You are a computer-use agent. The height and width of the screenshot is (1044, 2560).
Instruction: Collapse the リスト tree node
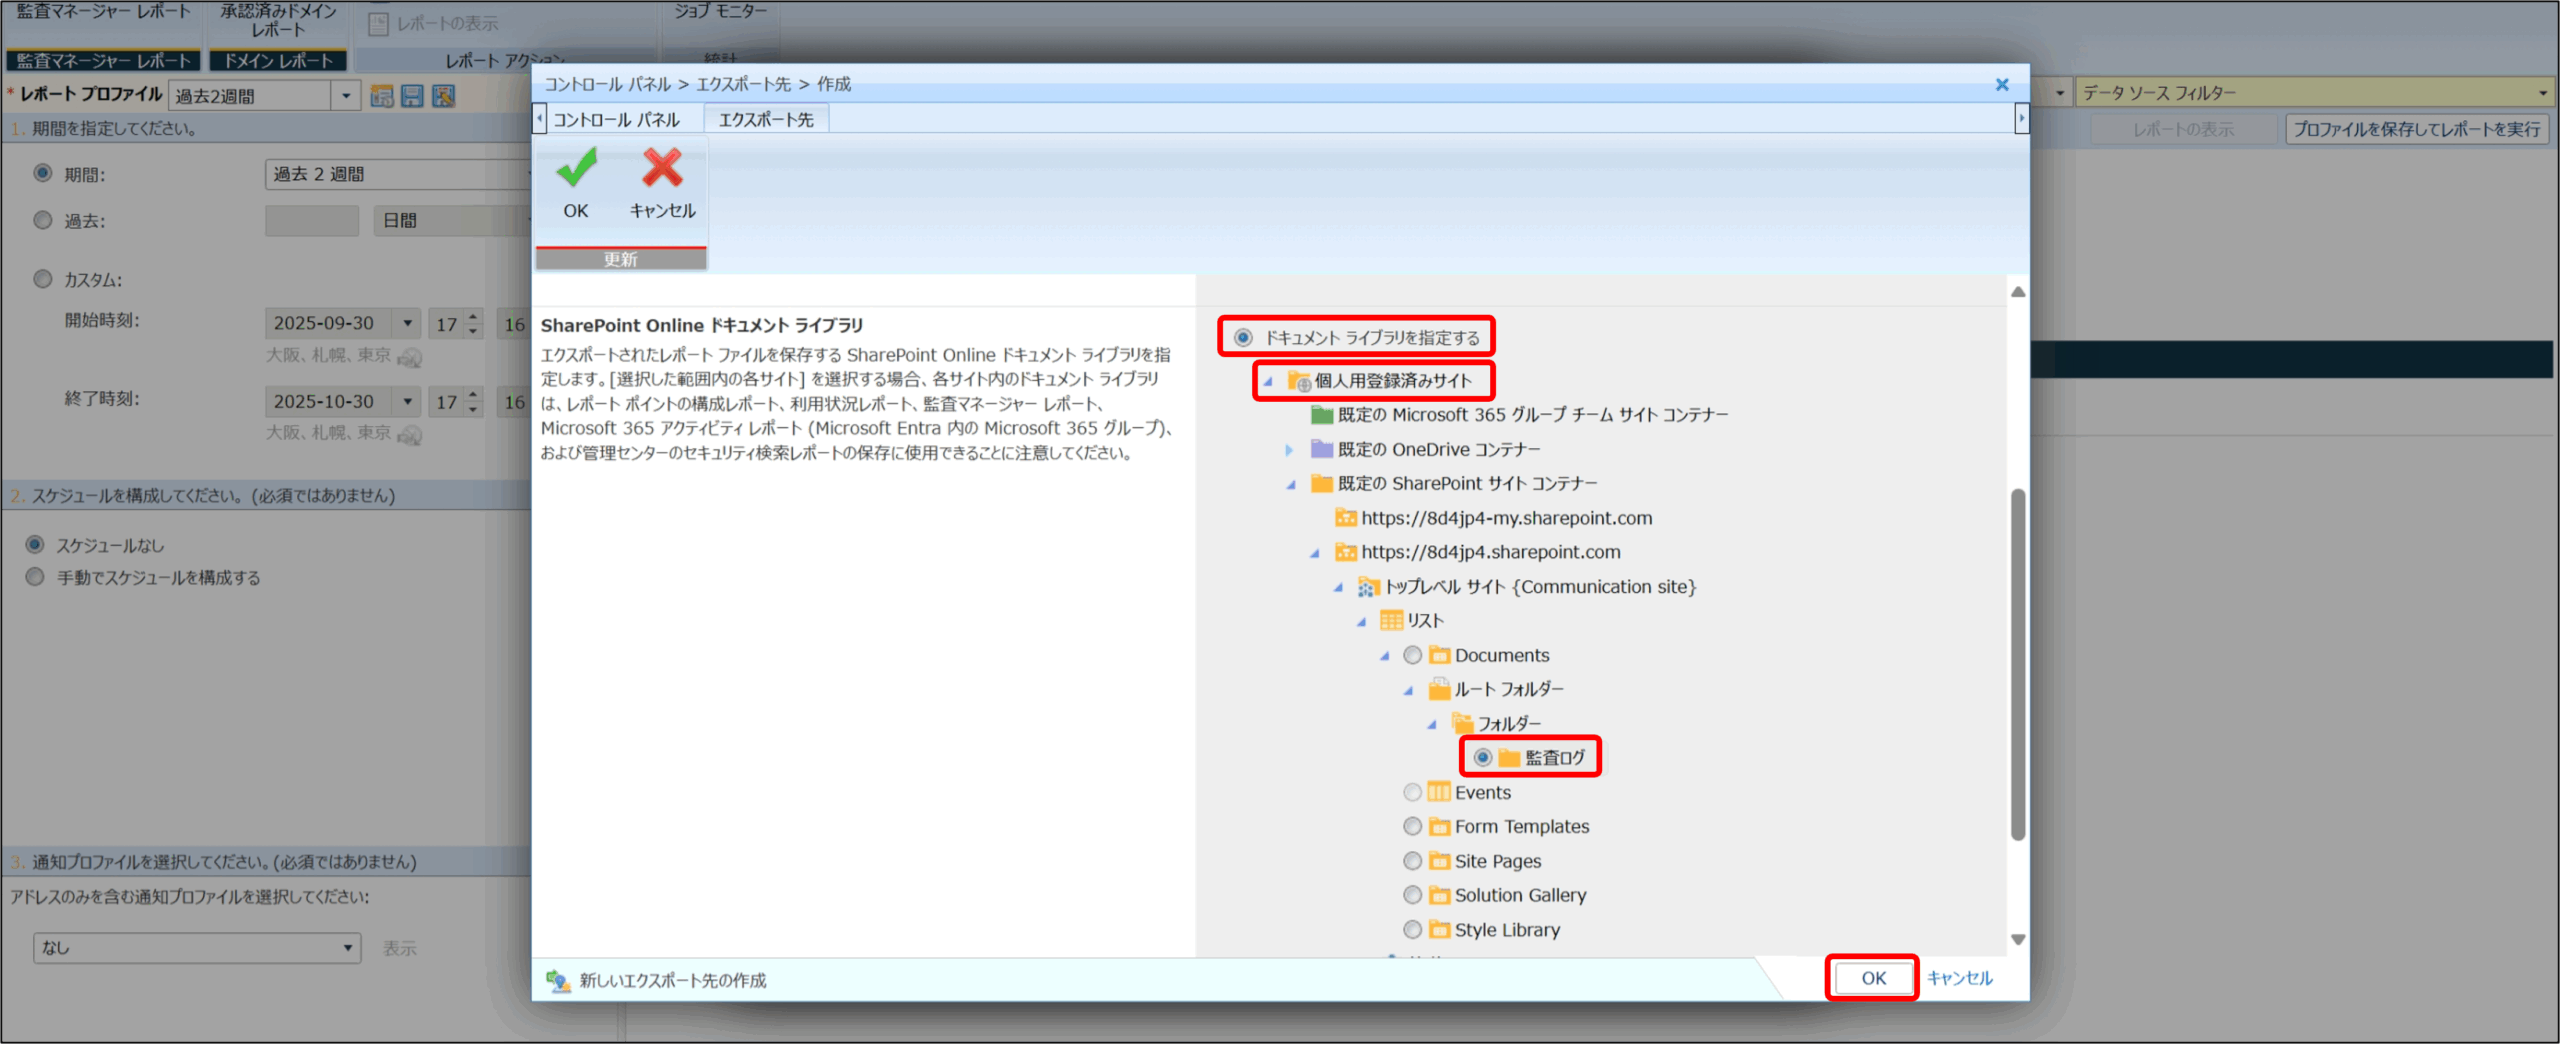pyautogui.click(x=1361, y=622)
